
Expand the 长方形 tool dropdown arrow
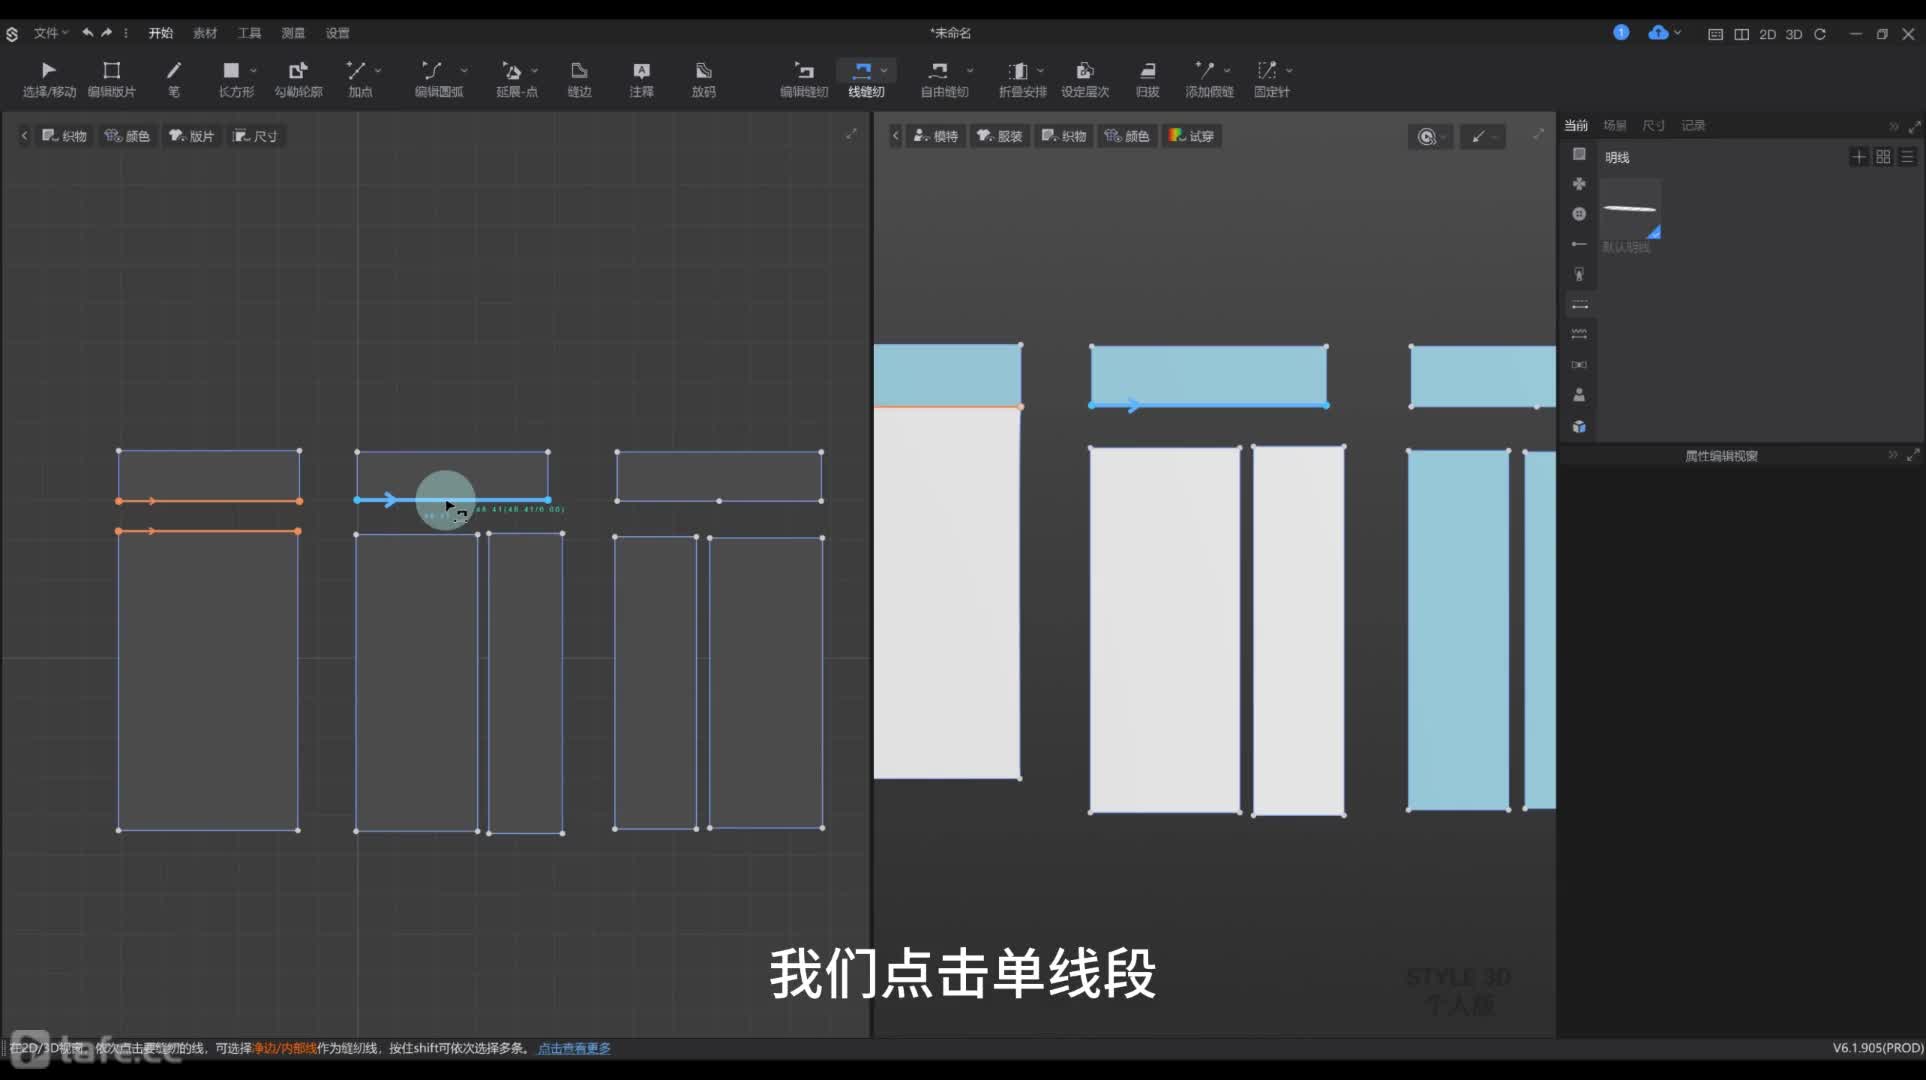(254, 70)
